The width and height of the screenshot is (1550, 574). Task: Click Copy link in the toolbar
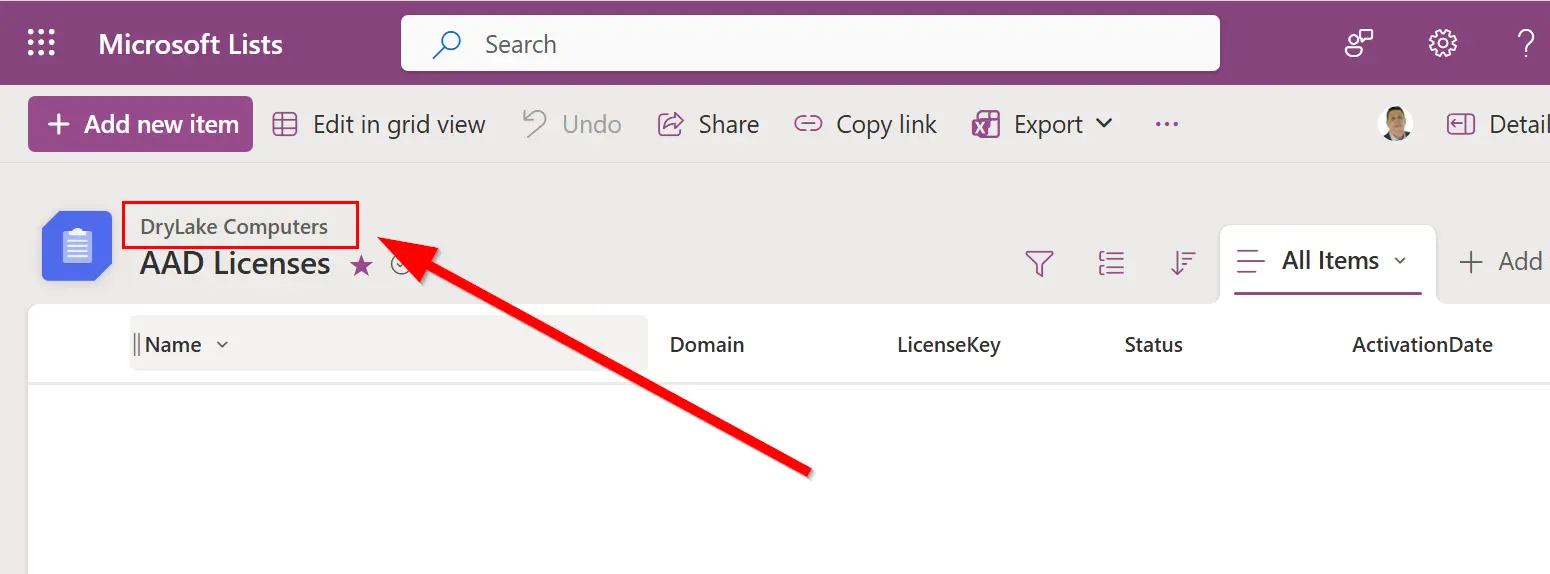865,124
